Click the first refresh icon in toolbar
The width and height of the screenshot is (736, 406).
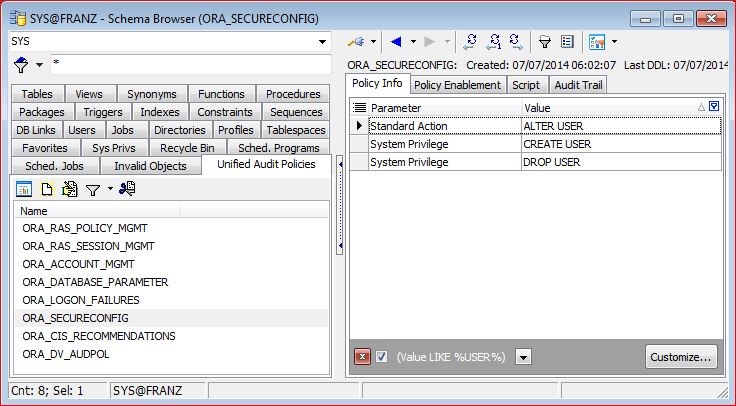pos(470,42)
